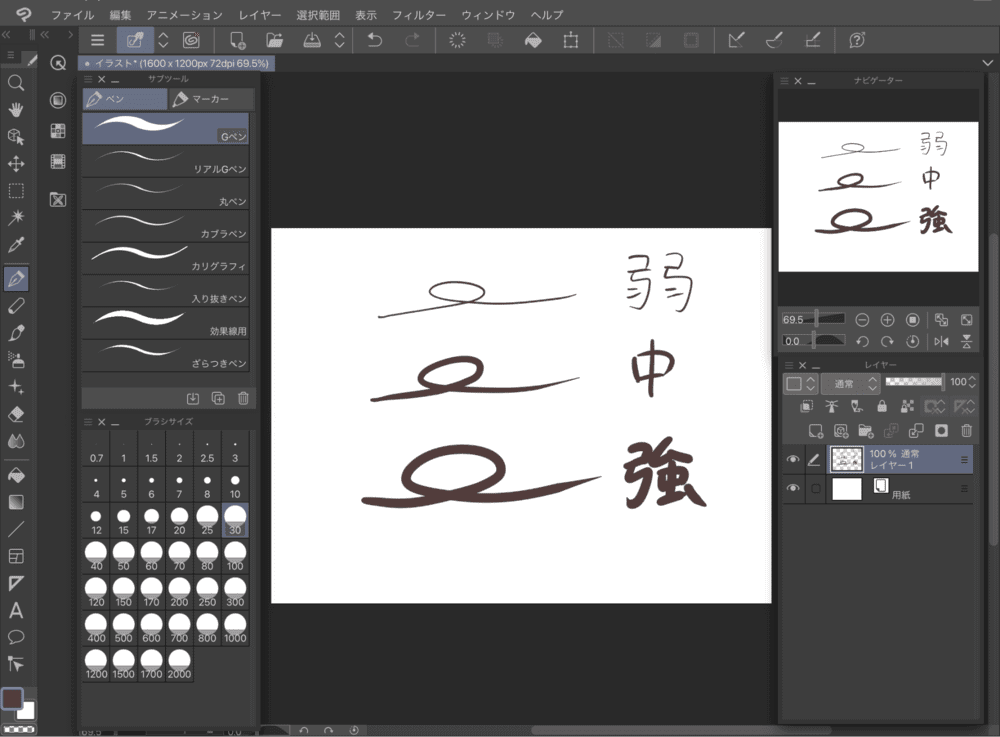1000x737 pixels.
Task: Click the Redo arrow in toolbar
Action: click(413, 40)
